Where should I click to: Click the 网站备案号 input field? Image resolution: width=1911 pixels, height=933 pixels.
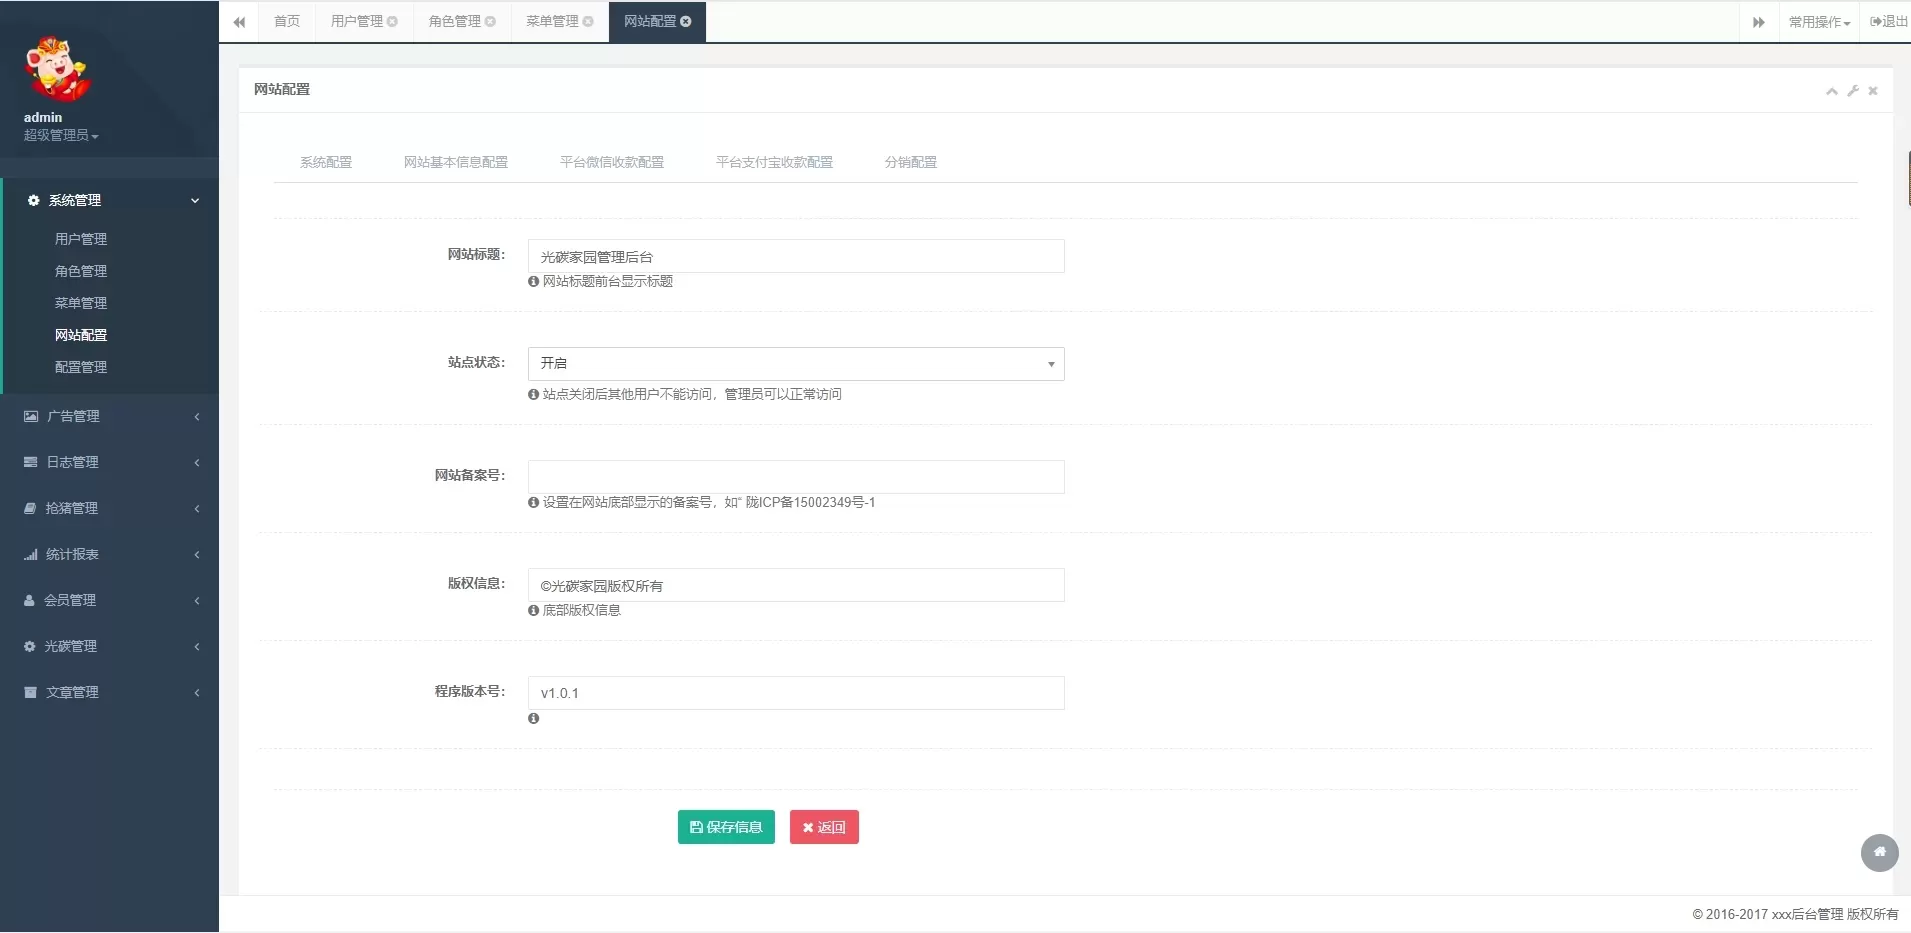(795, 477)
